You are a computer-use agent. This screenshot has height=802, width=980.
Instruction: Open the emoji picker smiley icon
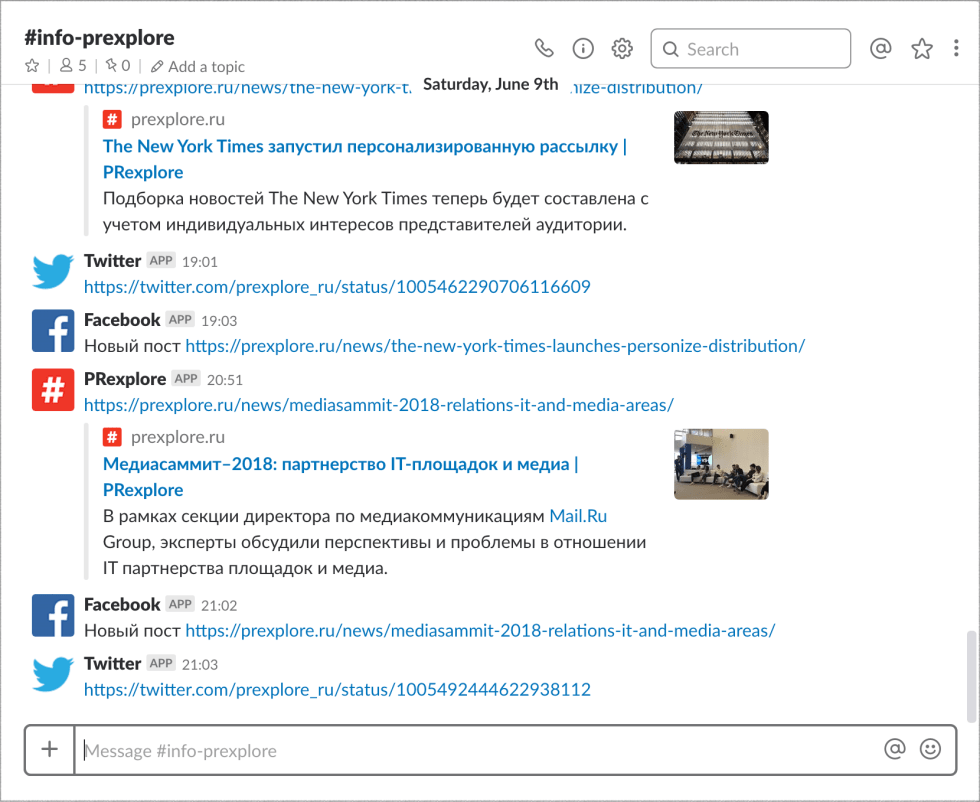(x=930, y=749)
